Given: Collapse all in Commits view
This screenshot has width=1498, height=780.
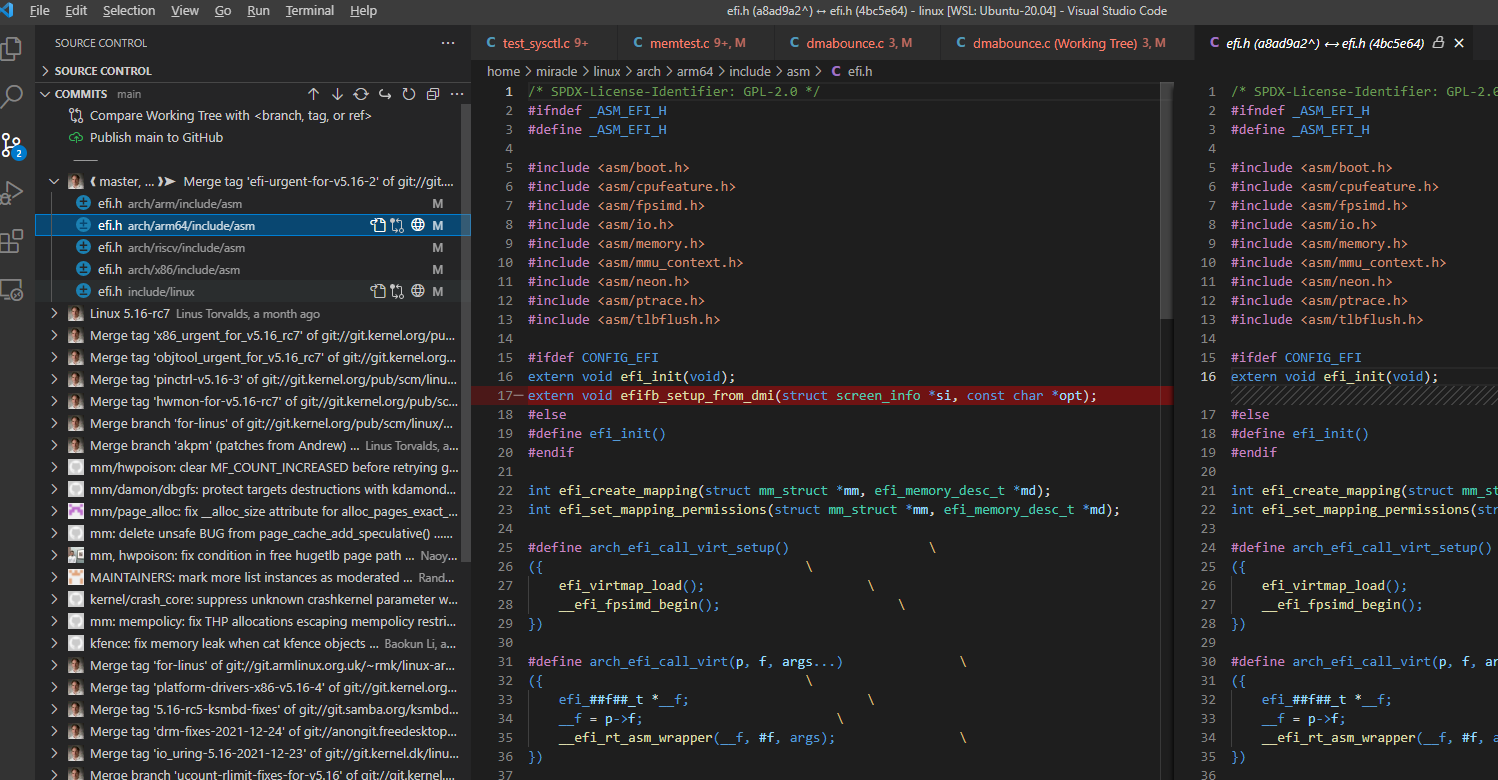Looking at the screenshot, I should 433,94.
